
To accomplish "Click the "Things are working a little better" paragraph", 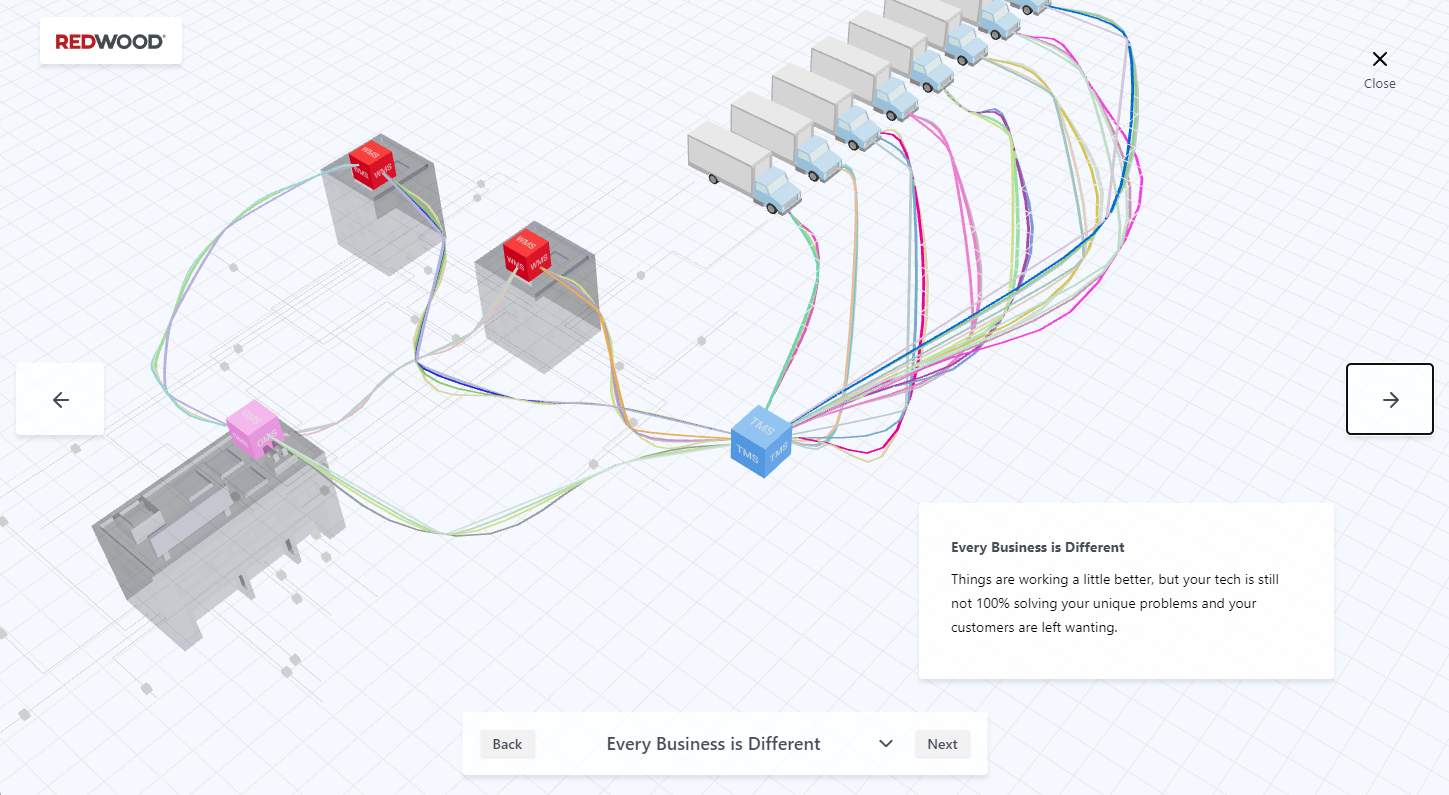I will 1115,603.
